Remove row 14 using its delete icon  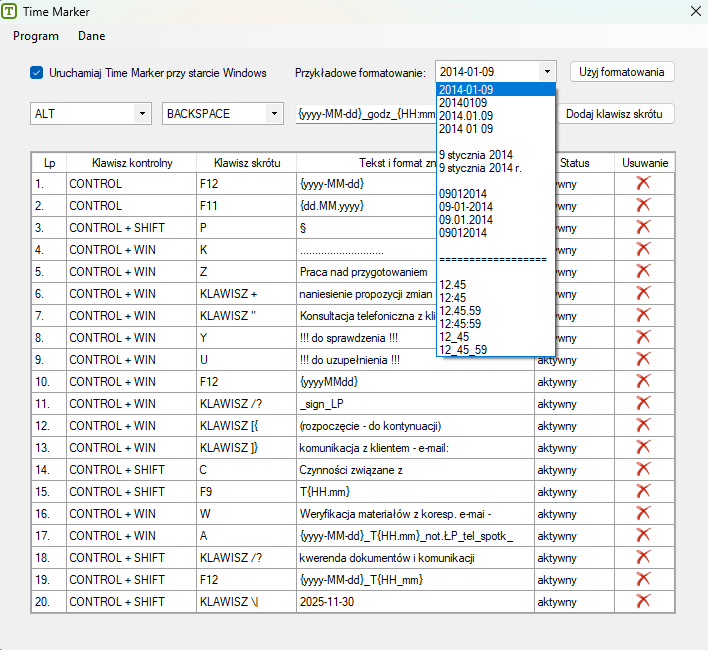point(643,469)
